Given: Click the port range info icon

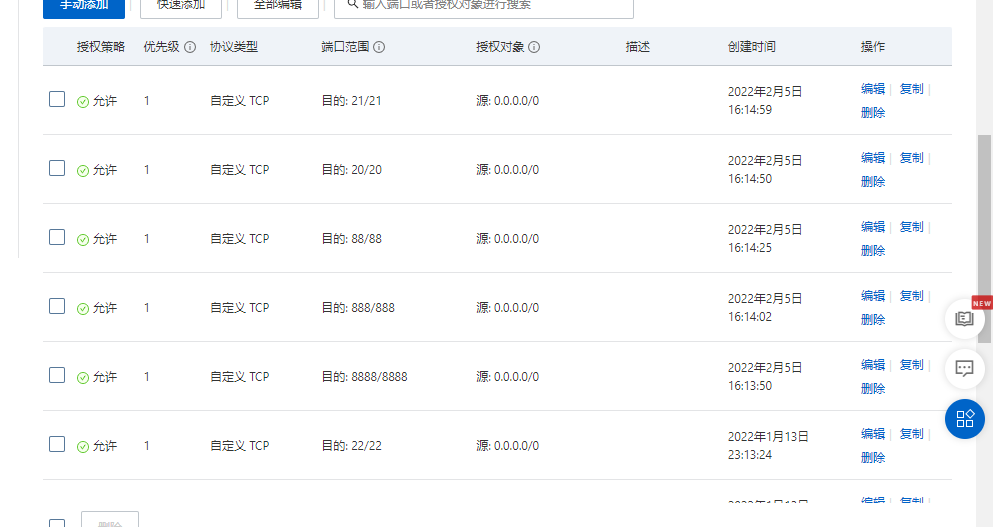Looking at the screenshot, I should (x=379, y=47).
